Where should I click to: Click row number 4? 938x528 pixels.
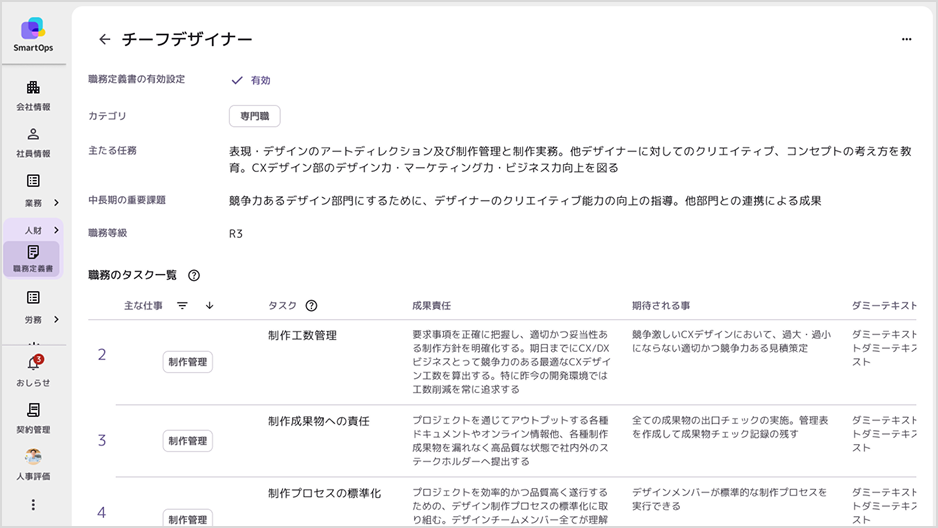point(102,512)
